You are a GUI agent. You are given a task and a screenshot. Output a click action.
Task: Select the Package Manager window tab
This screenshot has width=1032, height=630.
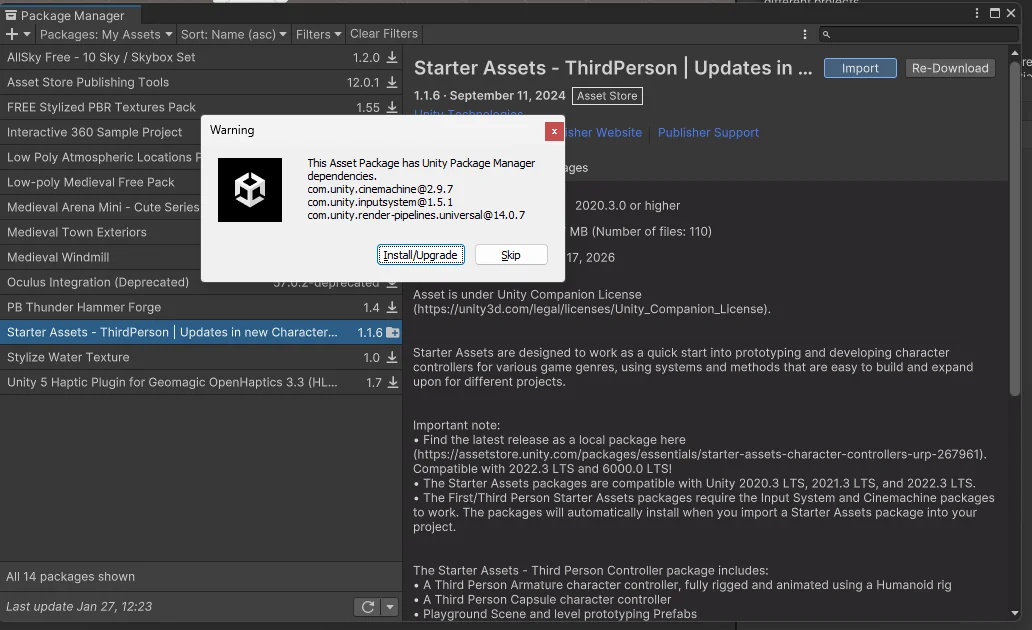[66, 15]
